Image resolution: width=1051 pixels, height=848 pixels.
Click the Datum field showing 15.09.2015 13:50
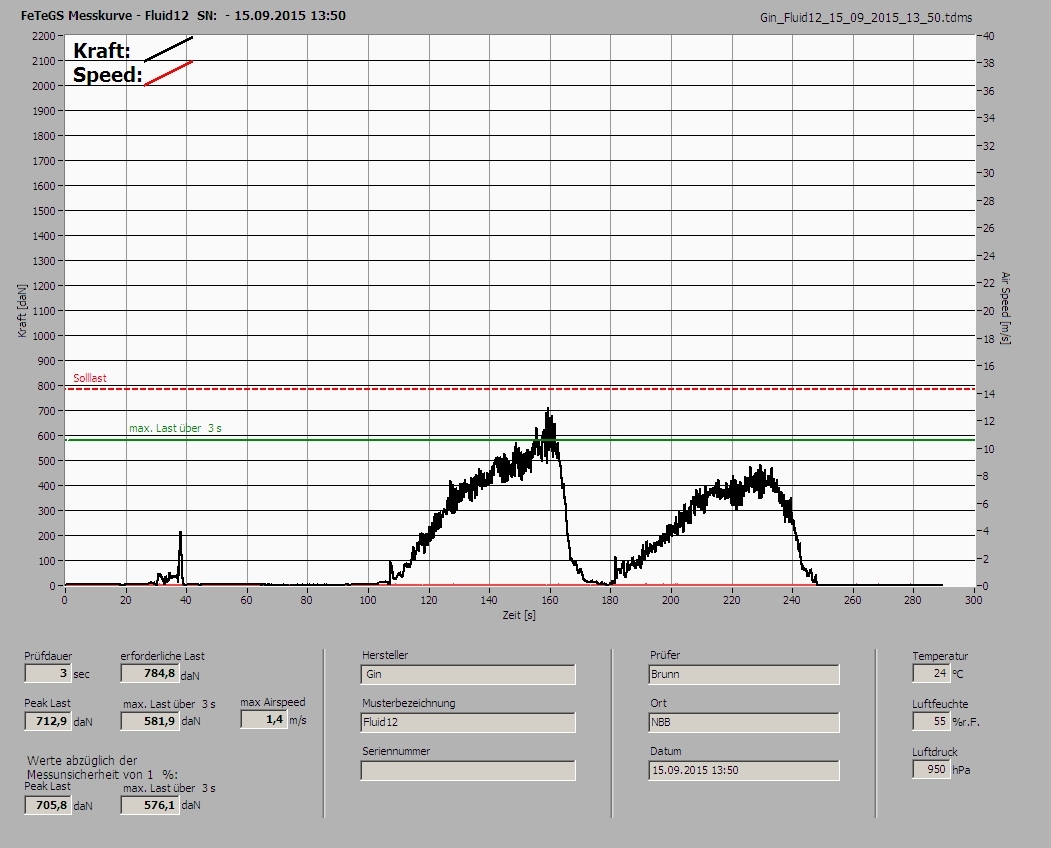pyautogui.click(x=744, y=771)
